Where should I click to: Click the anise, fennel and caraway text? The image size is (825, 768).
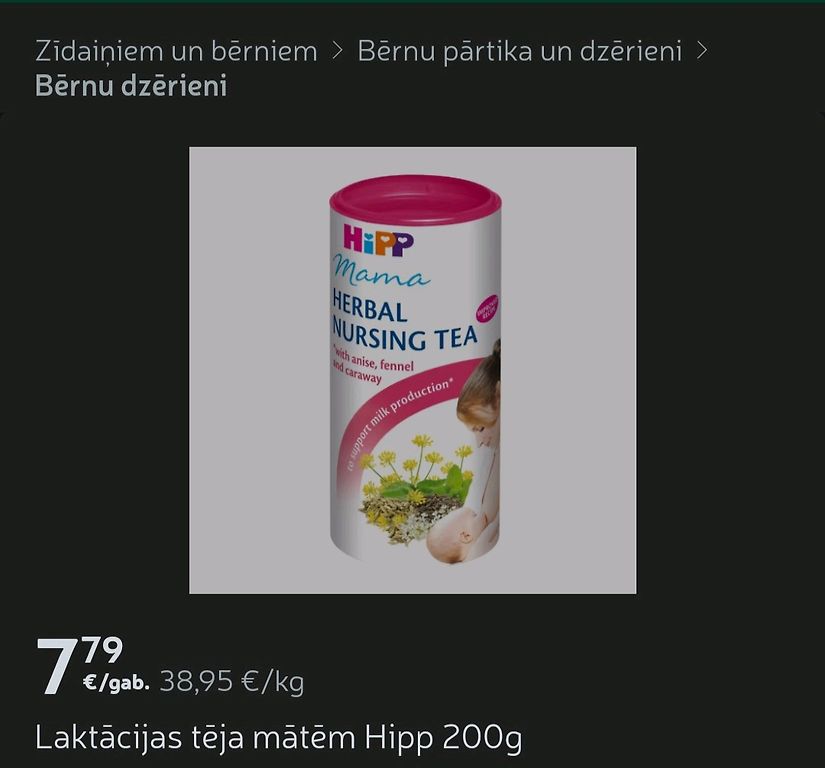[373, 365]
